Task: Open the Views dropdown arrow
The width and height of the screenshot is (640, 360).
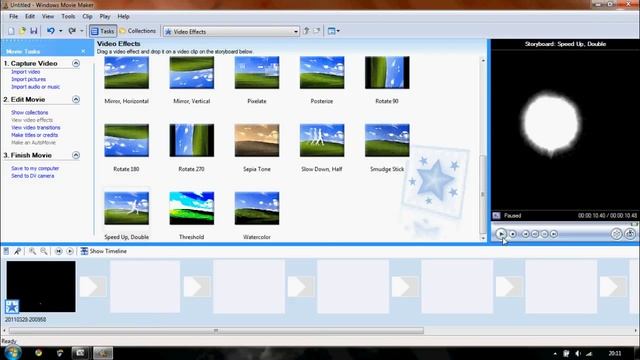Action: [x=338, y=31]
